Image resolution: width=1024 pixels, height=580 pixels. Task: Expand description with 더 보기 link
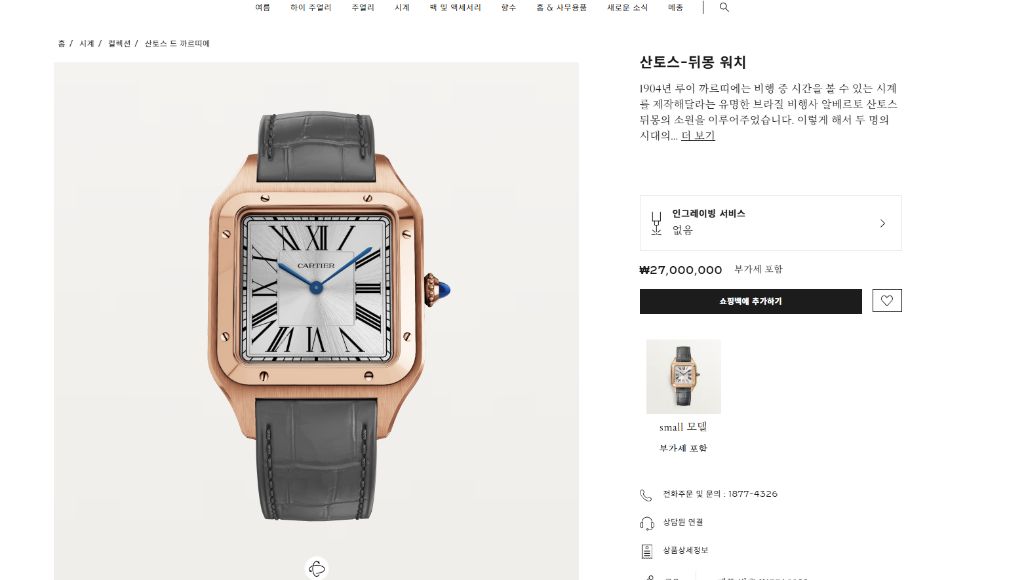point(697,135)
